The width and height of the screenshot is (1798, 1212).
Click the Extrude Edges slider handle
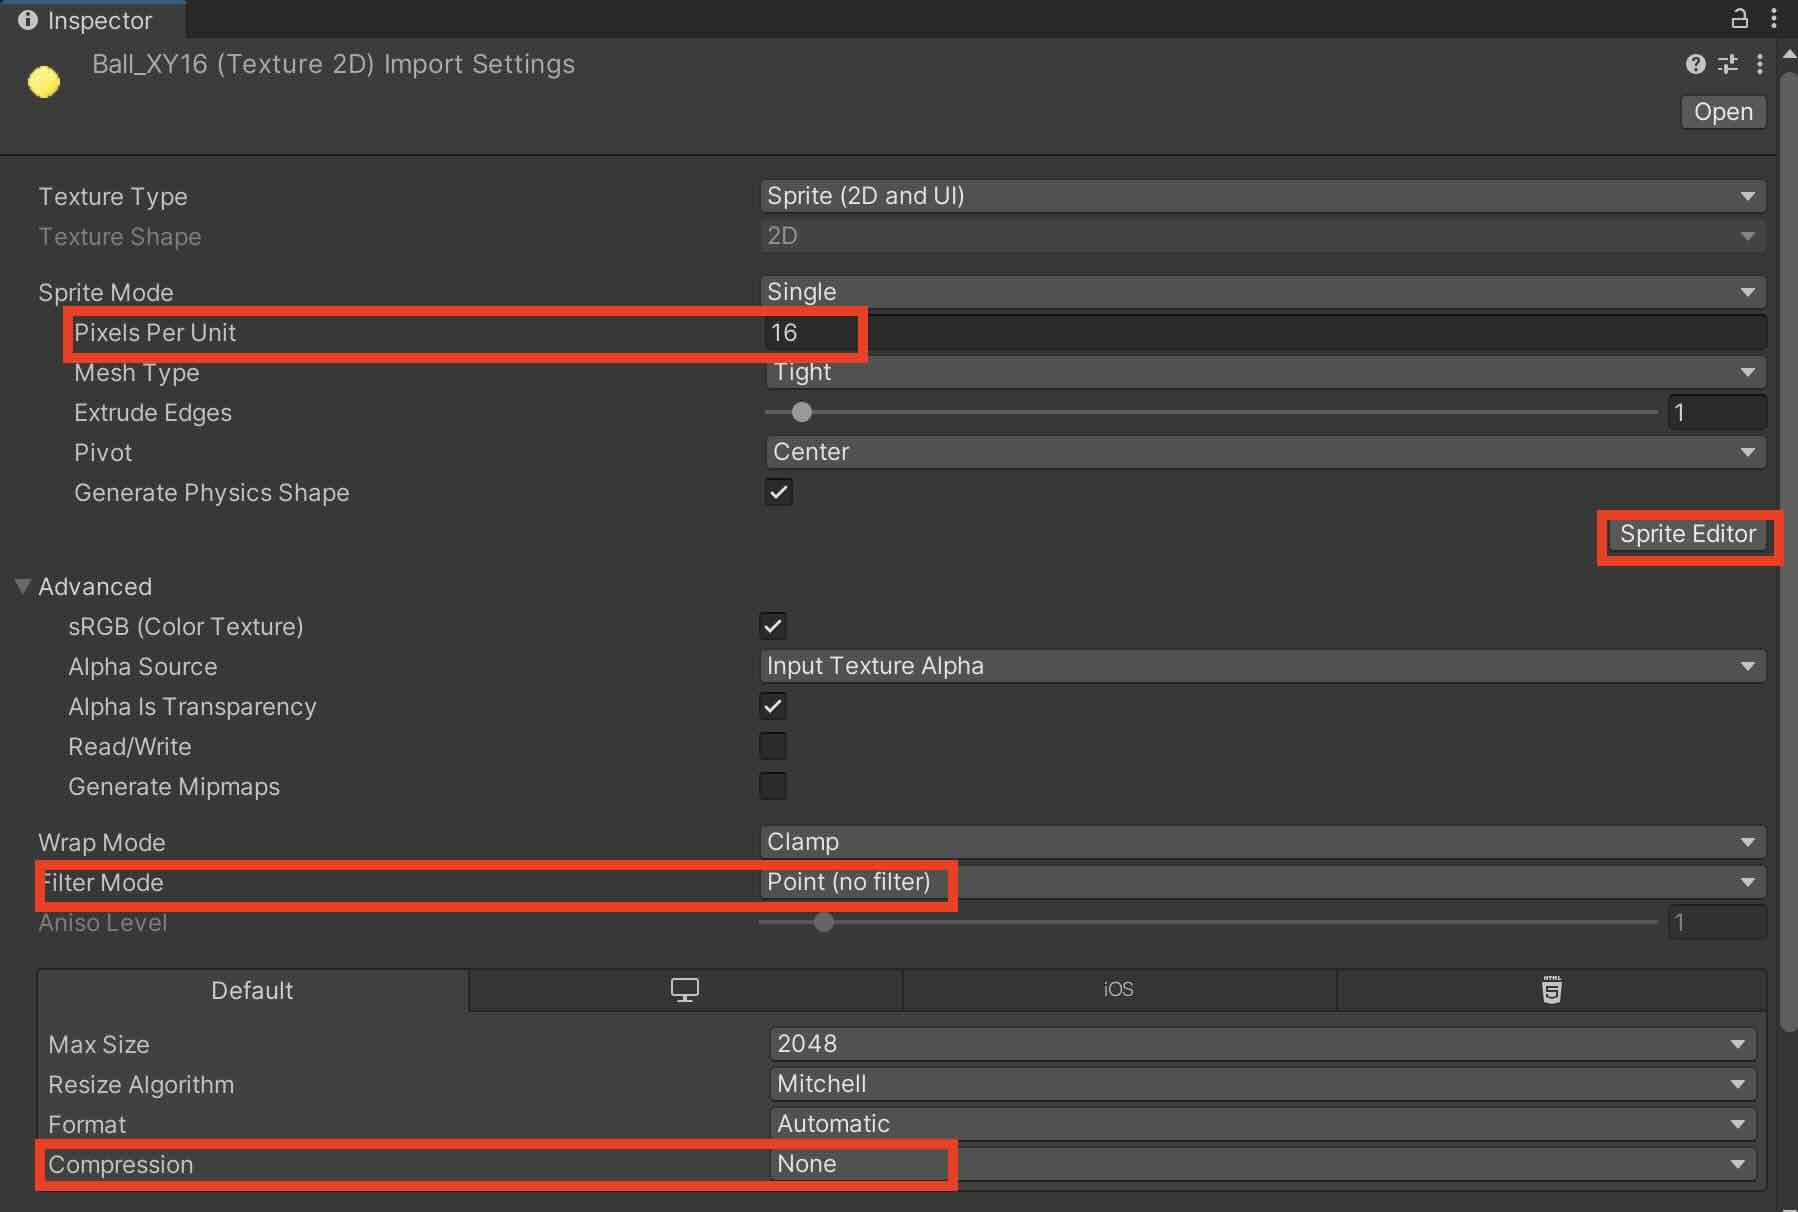[x=801, y=412]
